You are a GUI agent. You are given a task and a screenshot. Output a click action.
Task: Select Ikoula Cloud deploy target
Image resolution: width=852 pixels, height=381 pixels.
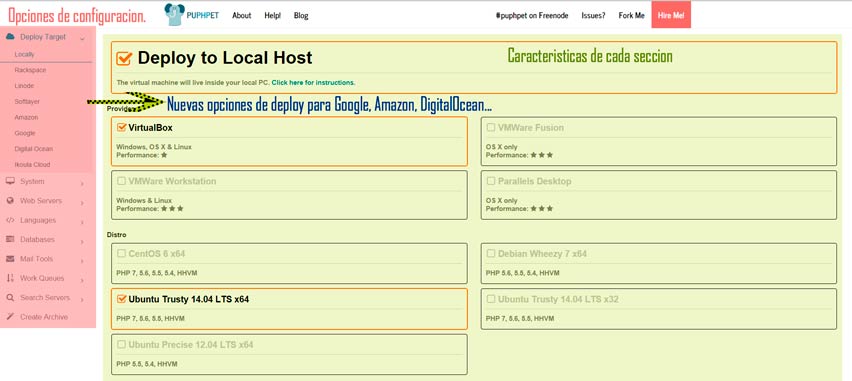(x=33, y=165)
